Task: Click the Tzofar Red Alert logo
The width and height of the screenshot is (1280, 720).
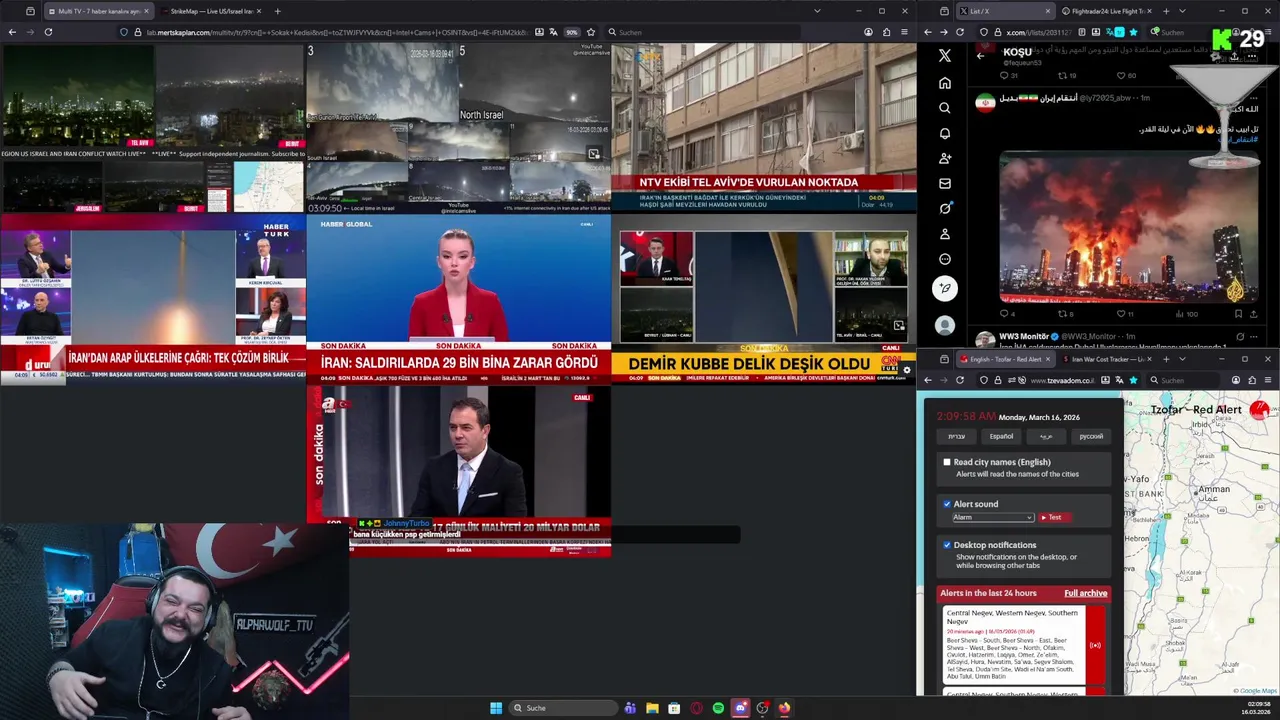Action: (x=1259, y=409)
